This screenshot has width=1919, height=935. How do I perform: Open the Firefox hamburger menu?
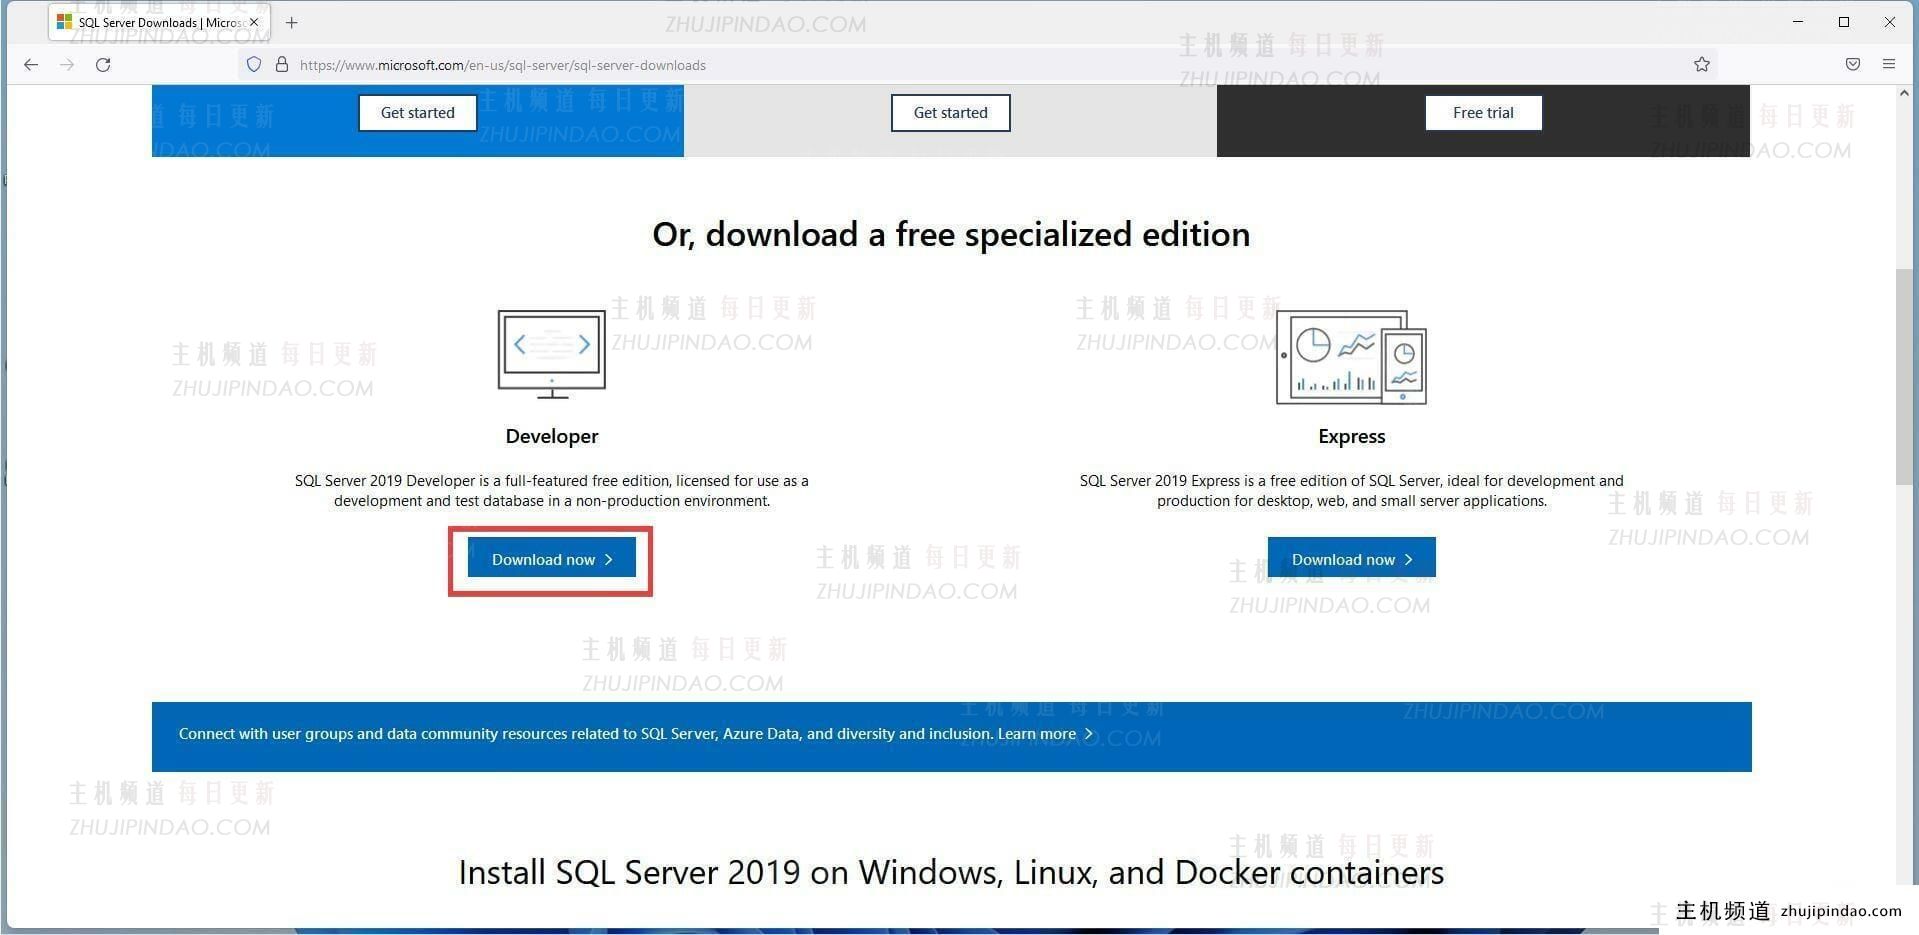tap(1889, 64)
